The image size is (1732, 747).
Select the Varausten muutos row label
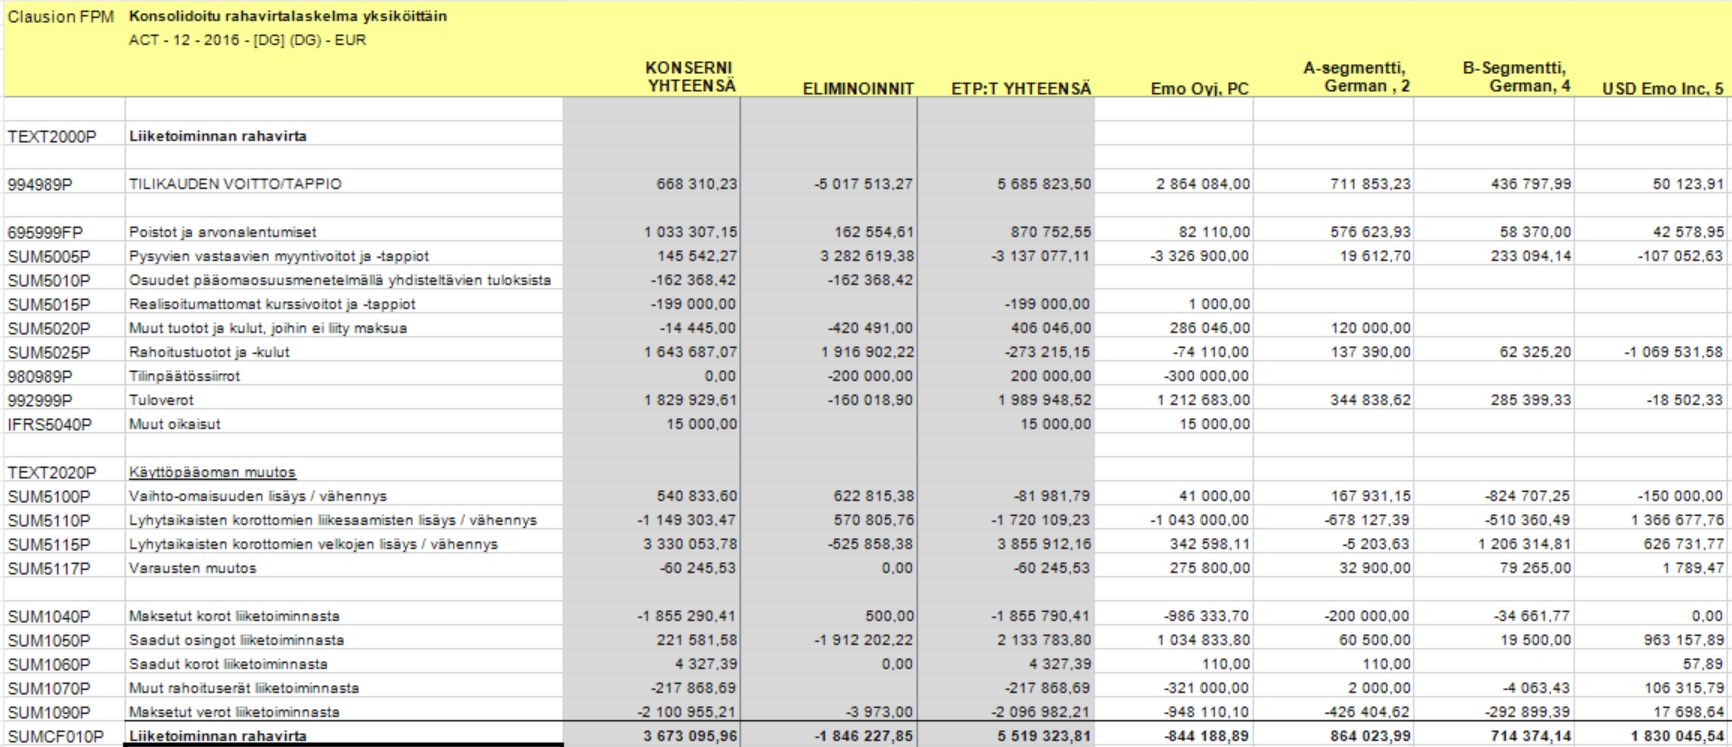192,568
